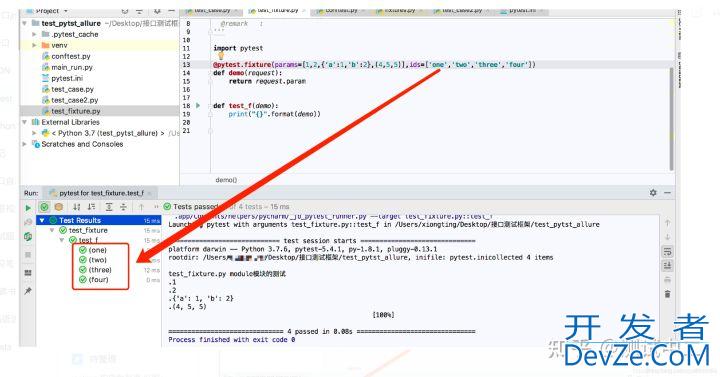Expand Scratches and Consoles

point(25,144)
